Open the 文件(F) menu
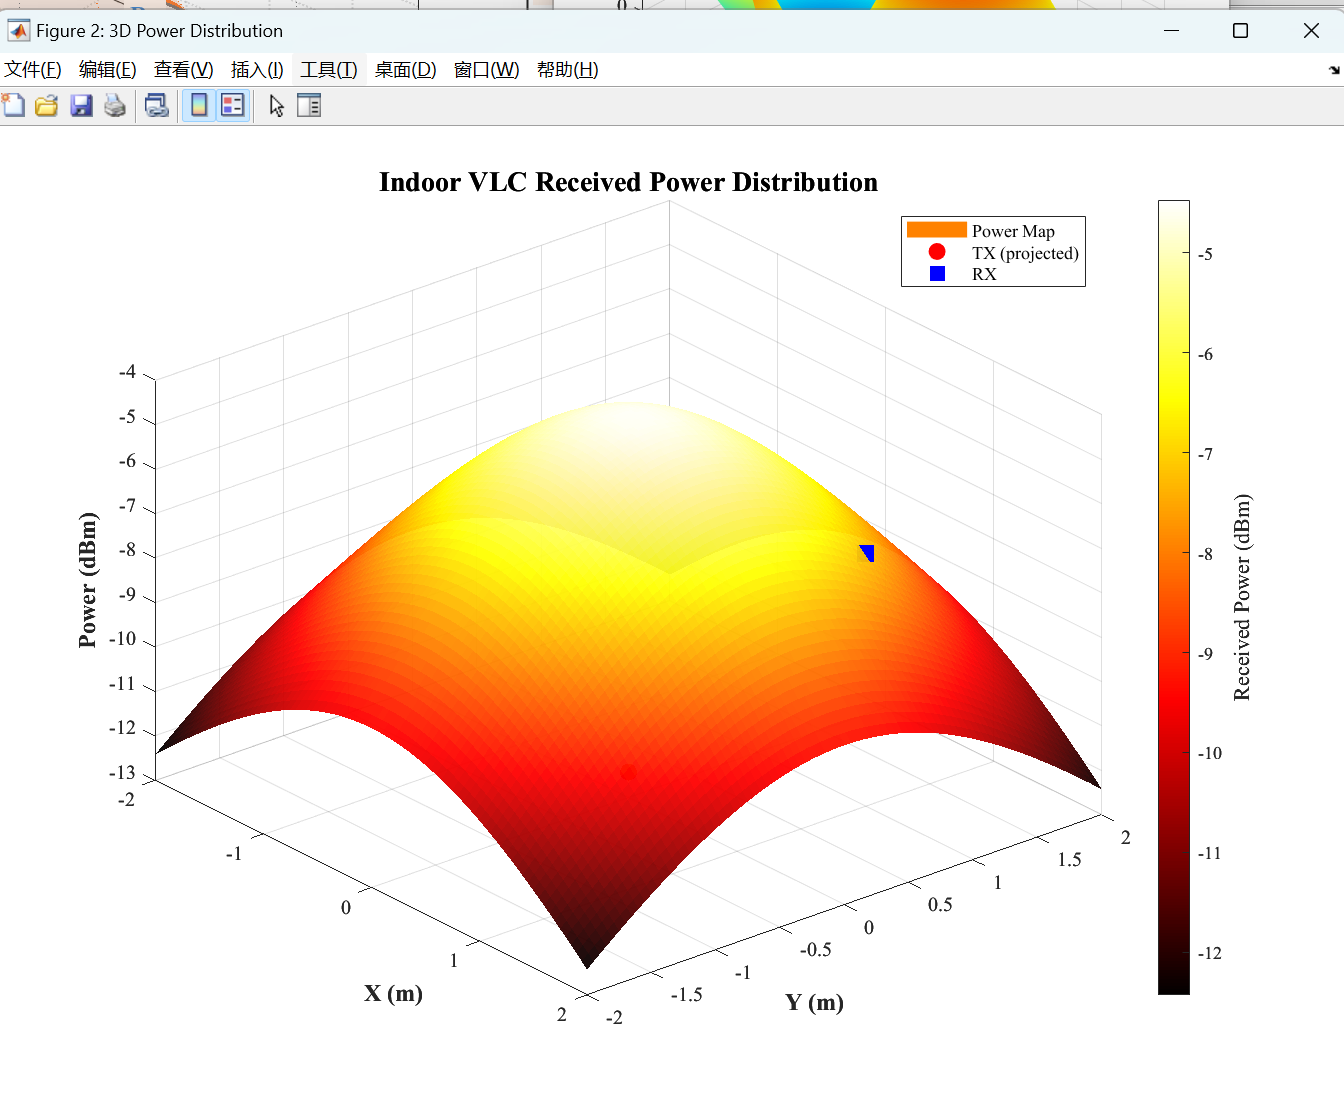The height and width of the screenshot is (1094, 1344). tap(33, 69)
